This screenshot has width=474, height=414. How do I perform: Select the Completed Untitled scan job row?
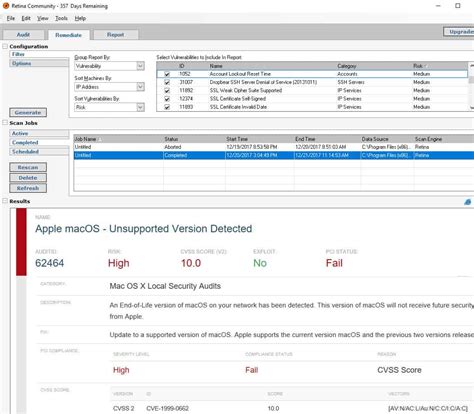pos(274,155)
